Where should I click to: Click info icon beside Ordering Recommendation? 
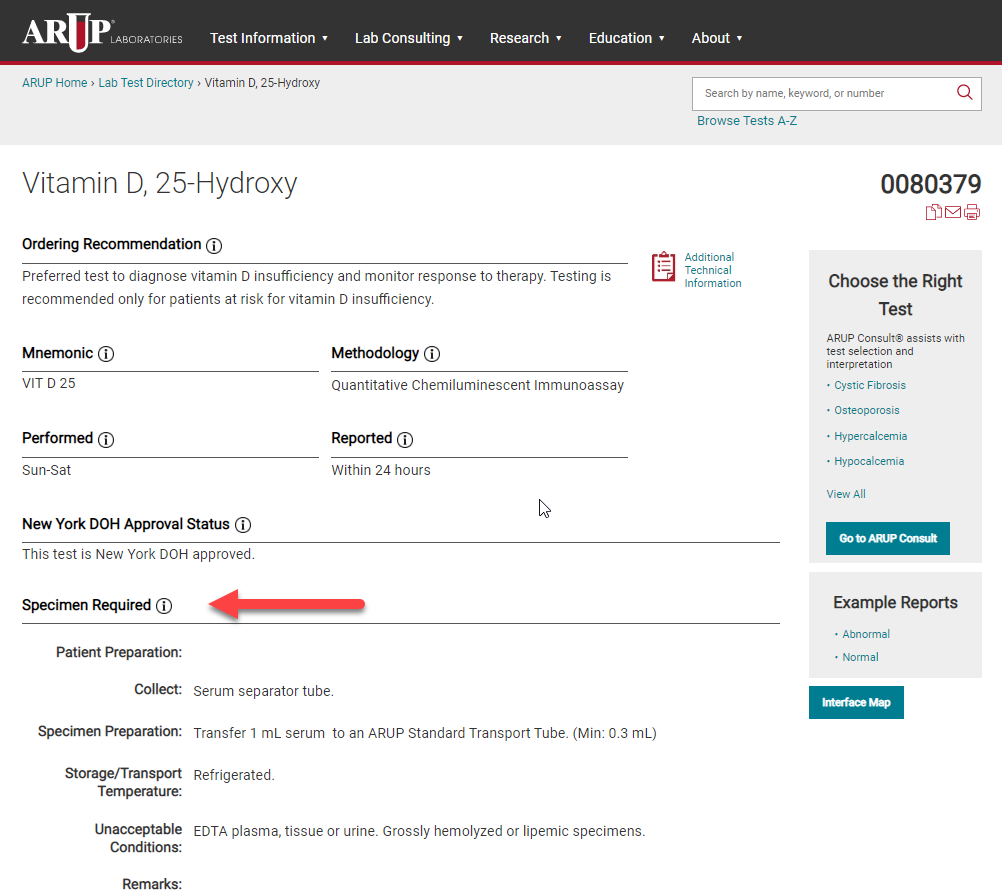point(214,245)
